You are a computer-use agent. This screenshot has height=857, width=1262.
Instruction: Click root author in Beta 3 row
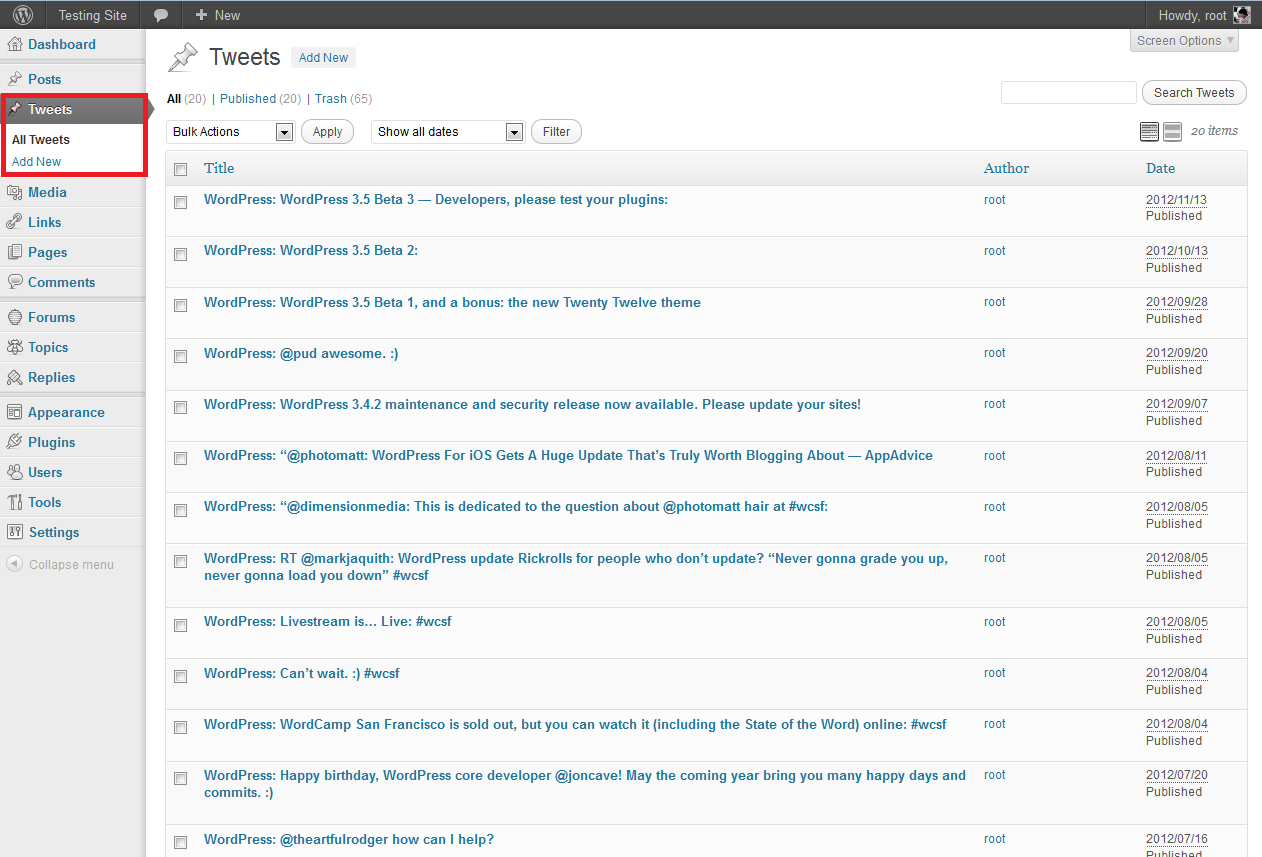pos(995,200)
